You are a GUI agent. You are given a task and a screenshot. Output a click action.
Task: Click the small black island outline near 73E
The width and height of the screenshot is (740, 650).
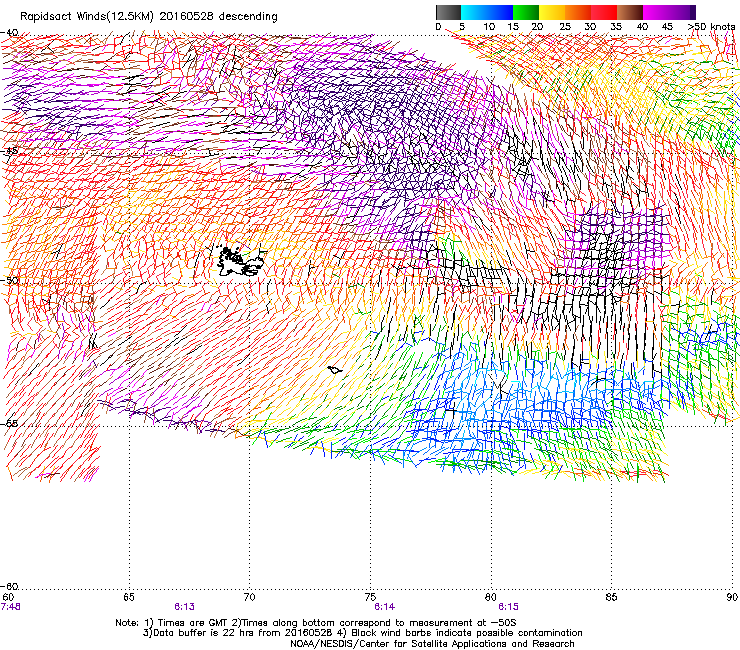tap(335, 370)
